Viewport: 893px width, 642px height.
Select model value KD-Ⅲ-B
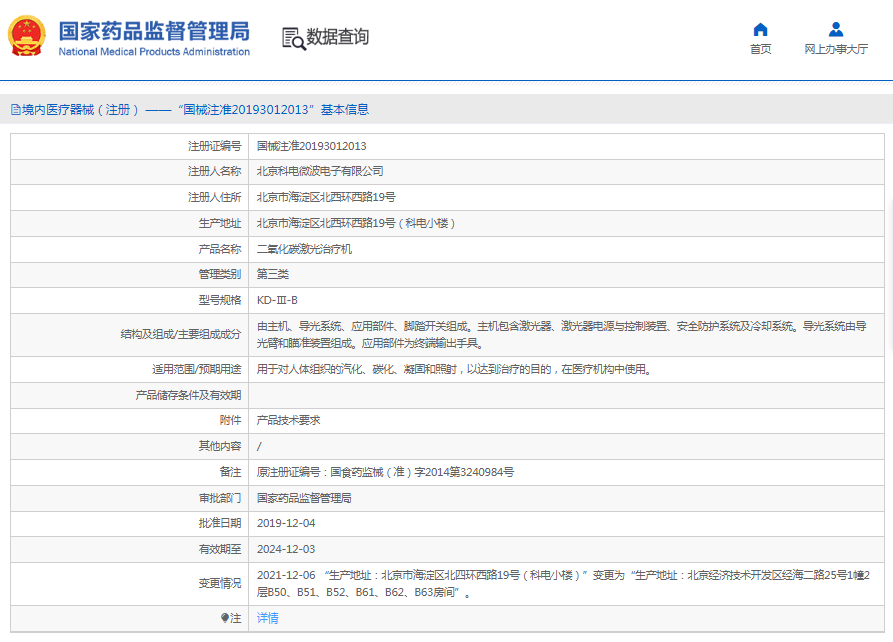pyautogui.click(x=277, y=300)
